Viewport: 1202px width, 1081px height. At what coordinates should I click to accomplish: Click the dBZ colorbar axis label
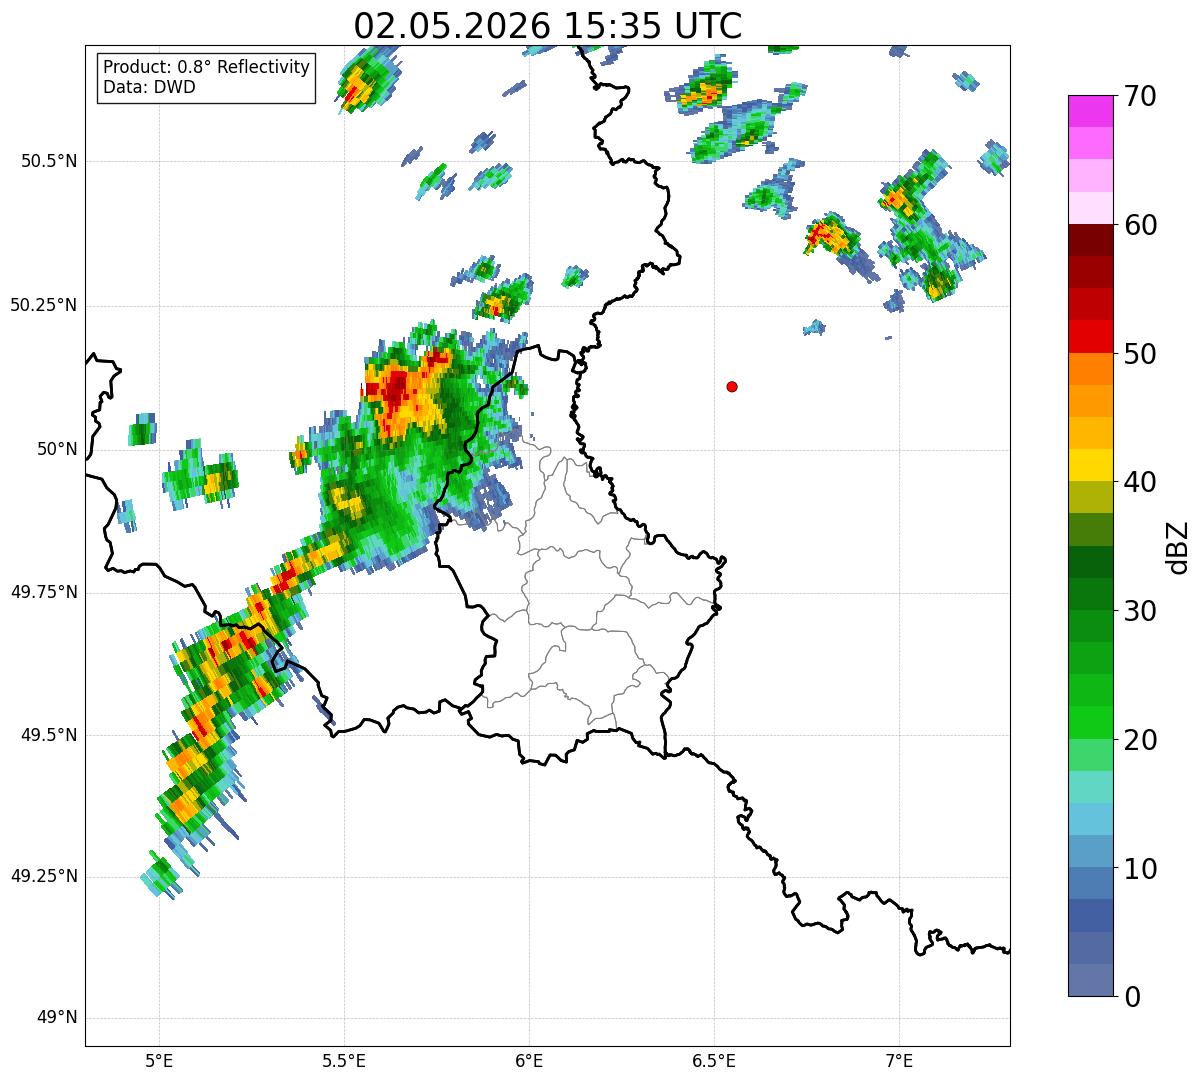point(1177,546)
